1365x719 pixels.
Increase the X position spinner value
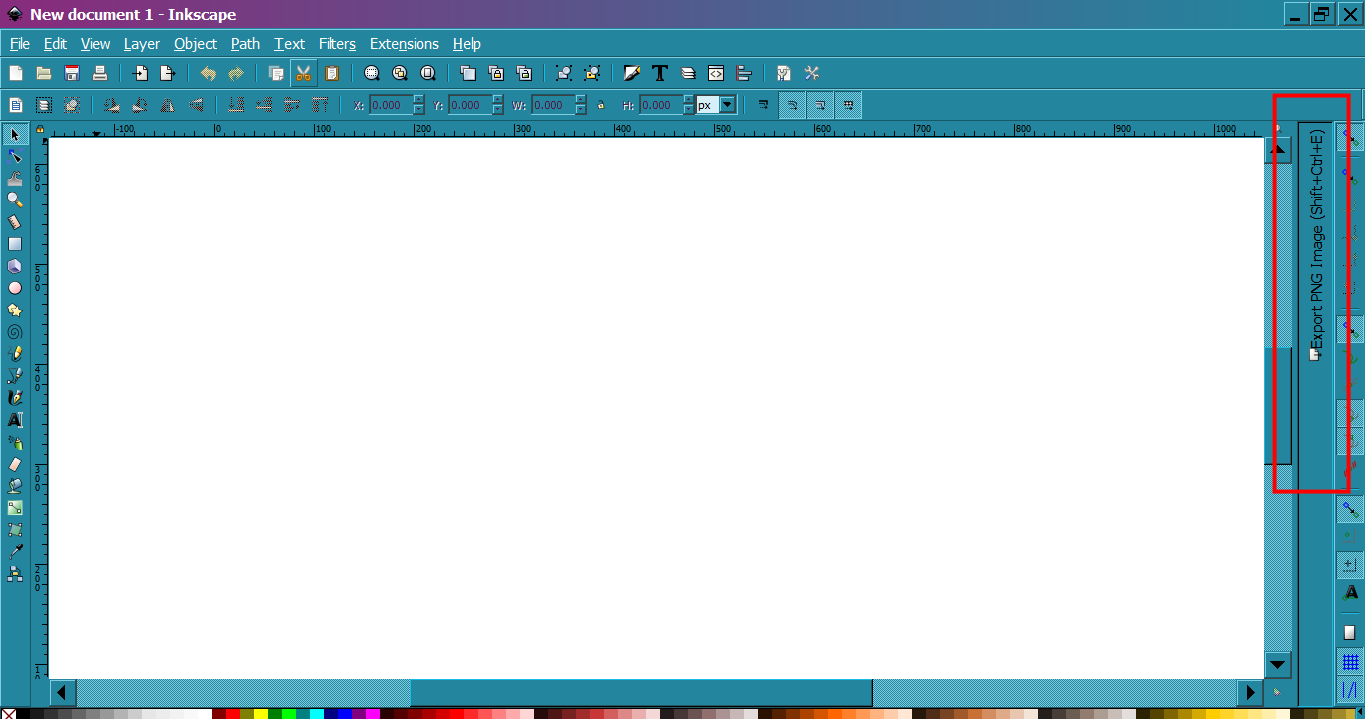click(418, 100)
